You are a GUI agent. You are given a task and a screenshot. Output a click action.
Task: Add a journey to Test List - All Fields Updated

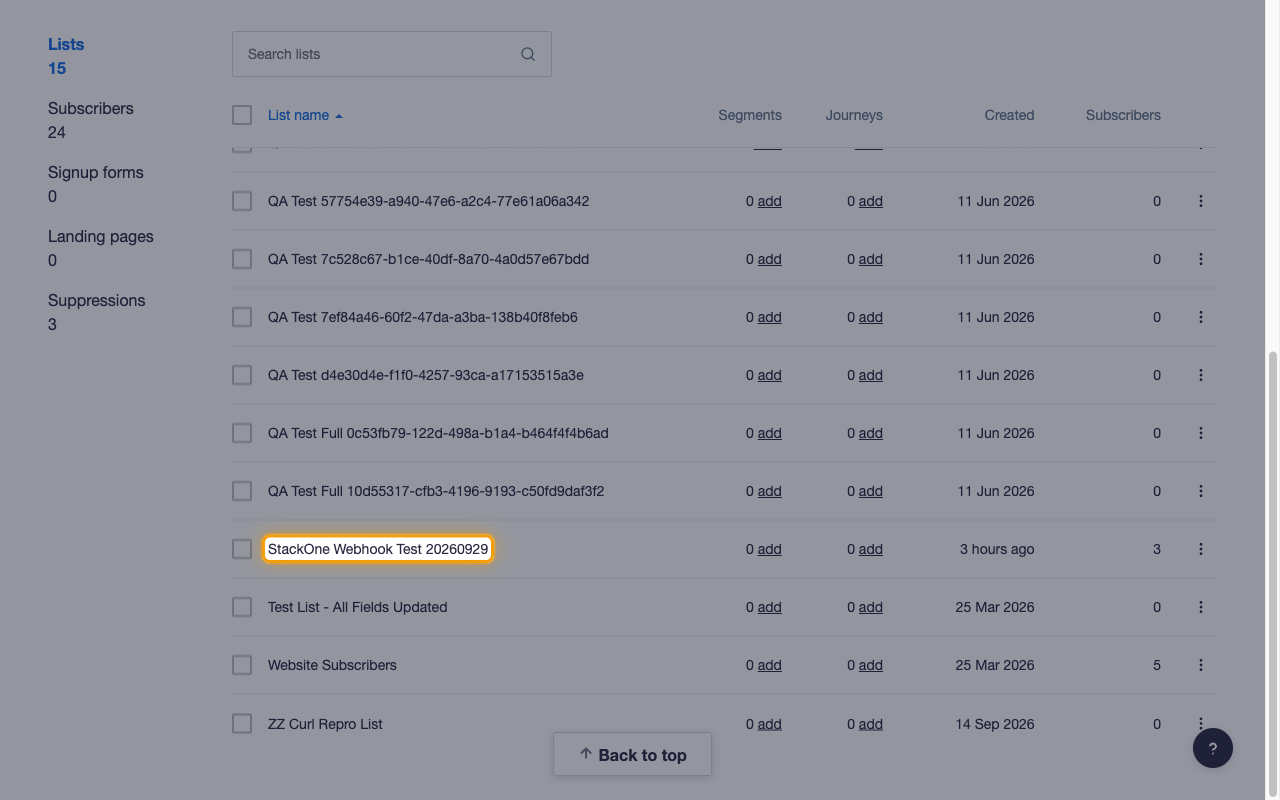[x=870, y=607]
